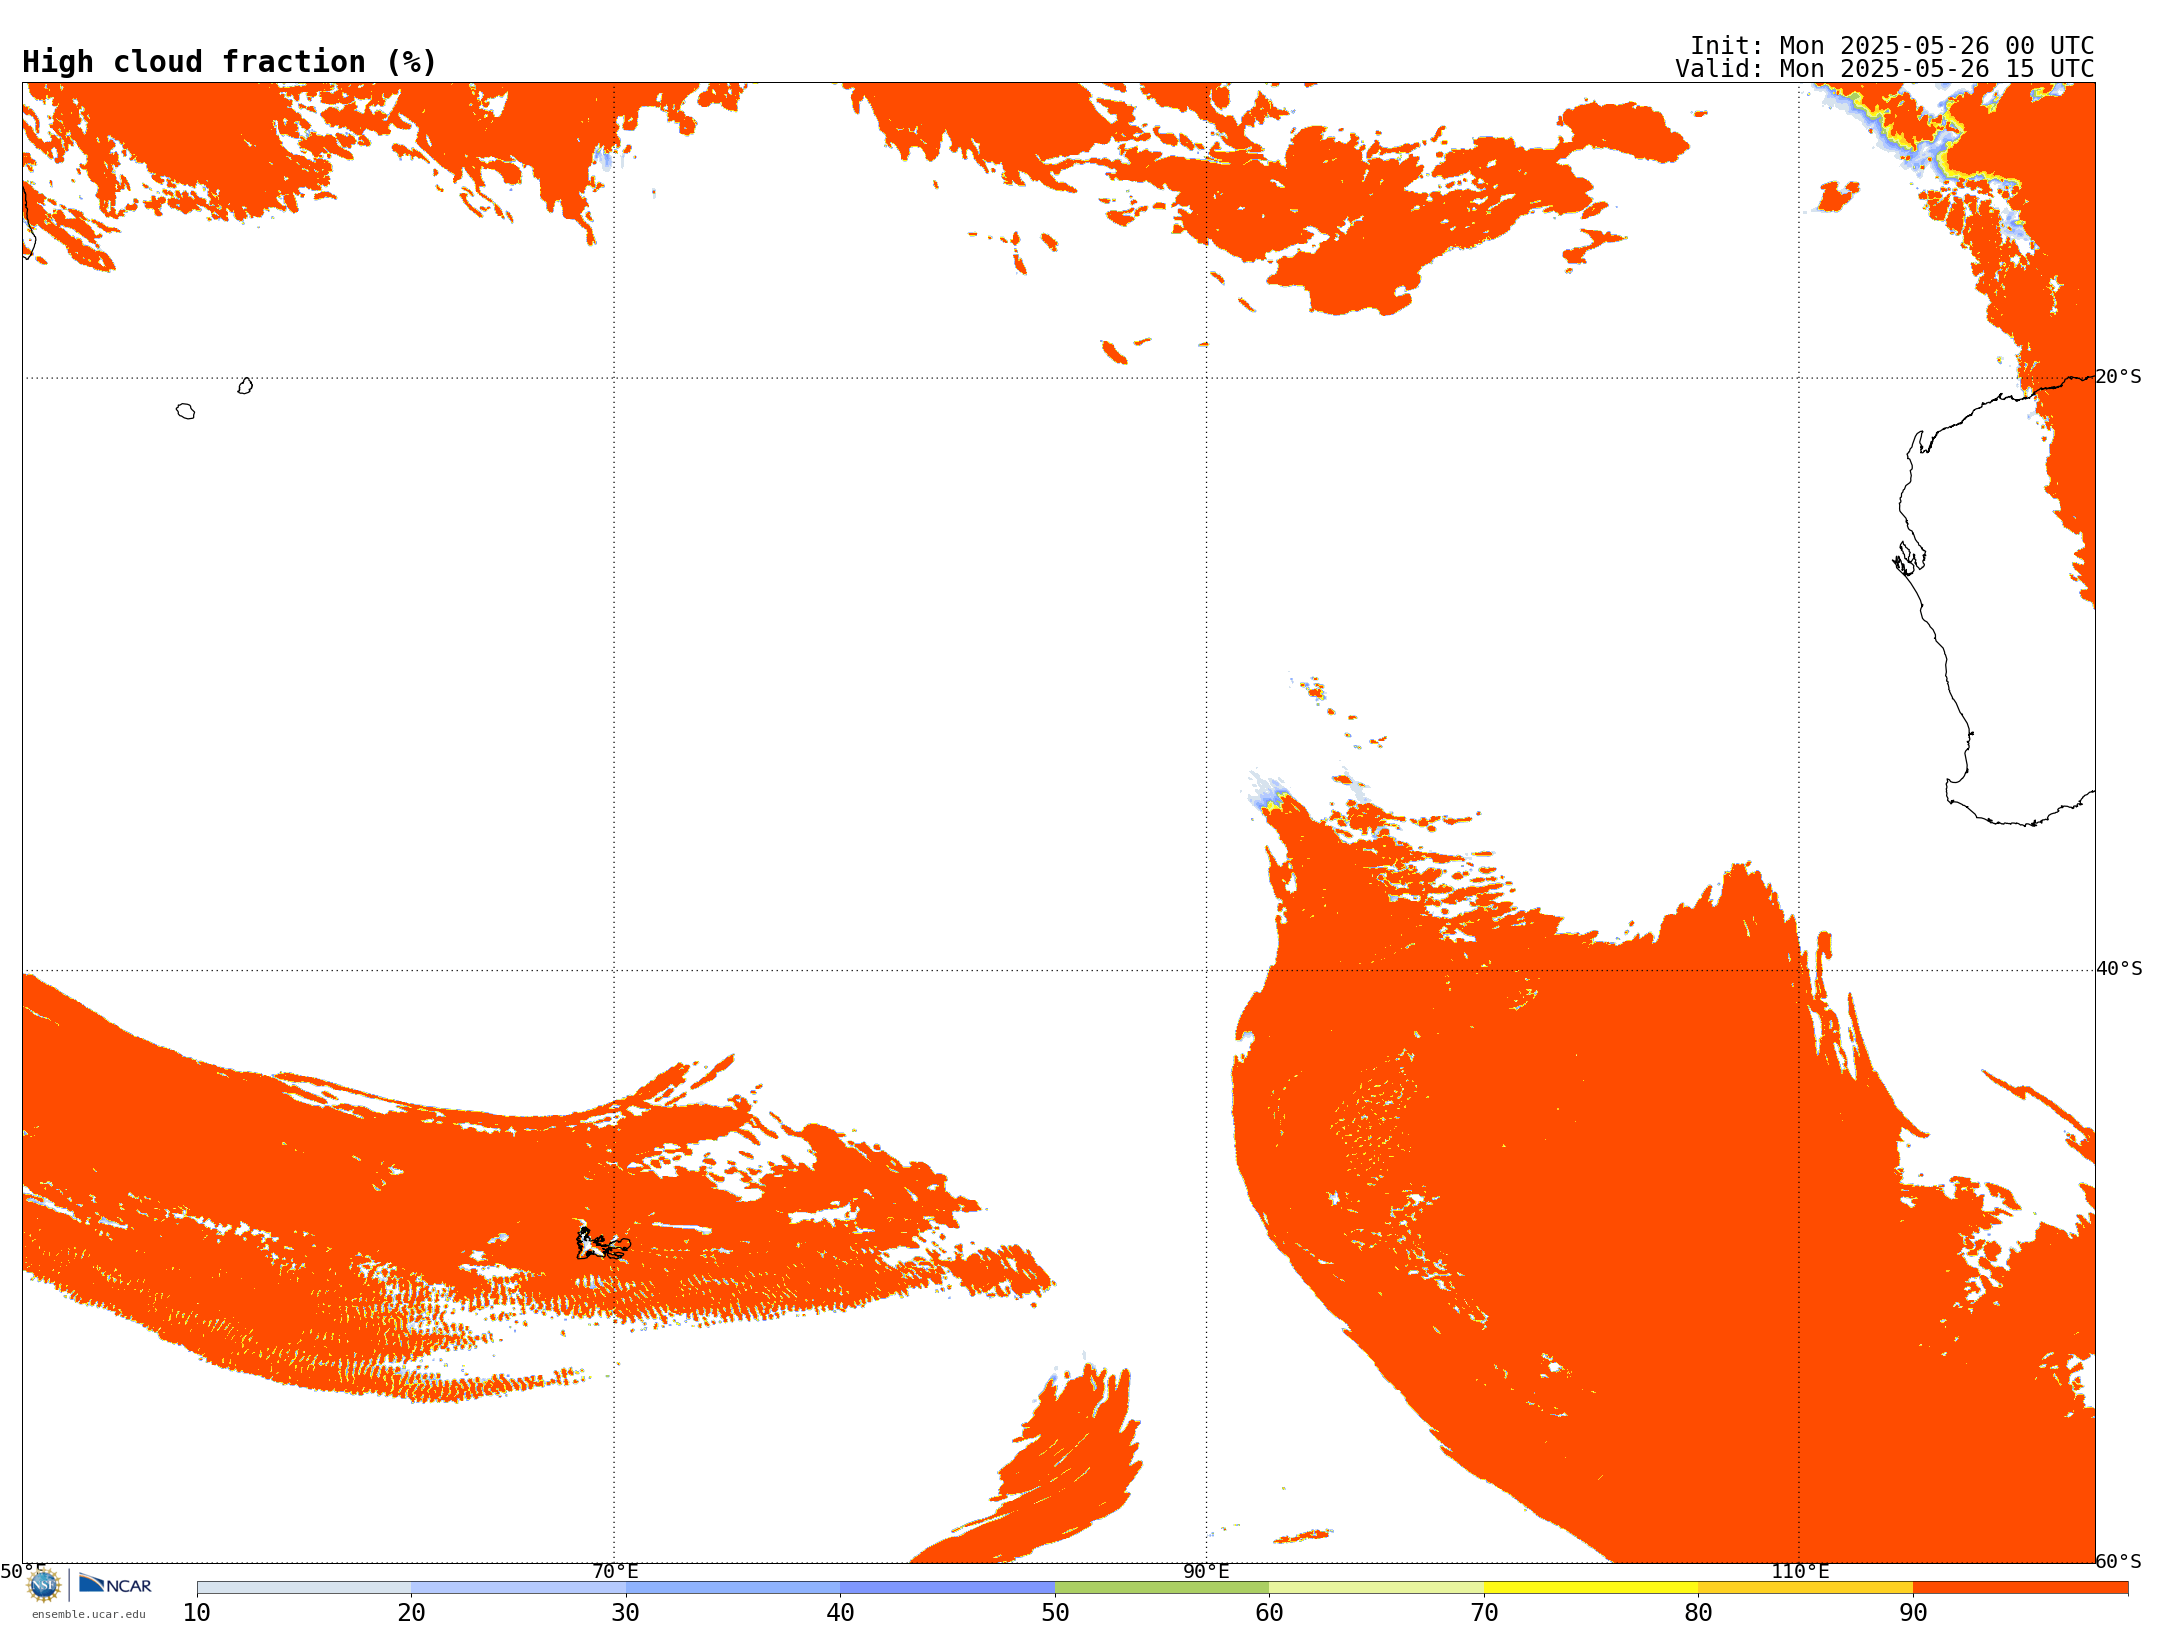Click the 'Init: Mon 2025-05-26 00 UTC' line
Screen dimensions: 2160x1626
(x=1891, y=46)
